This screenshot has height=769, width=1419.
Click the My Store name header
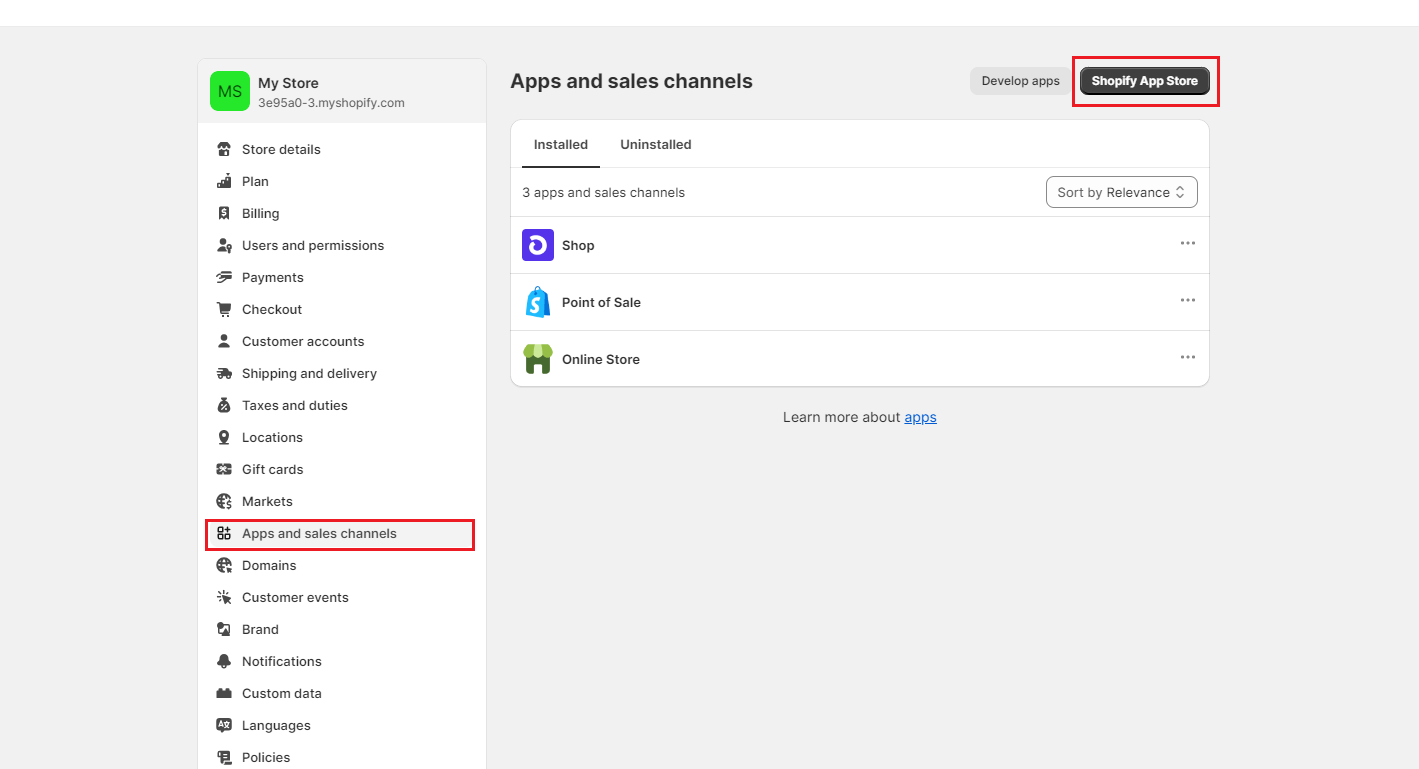pyautogui.click(x=288, y=83)
